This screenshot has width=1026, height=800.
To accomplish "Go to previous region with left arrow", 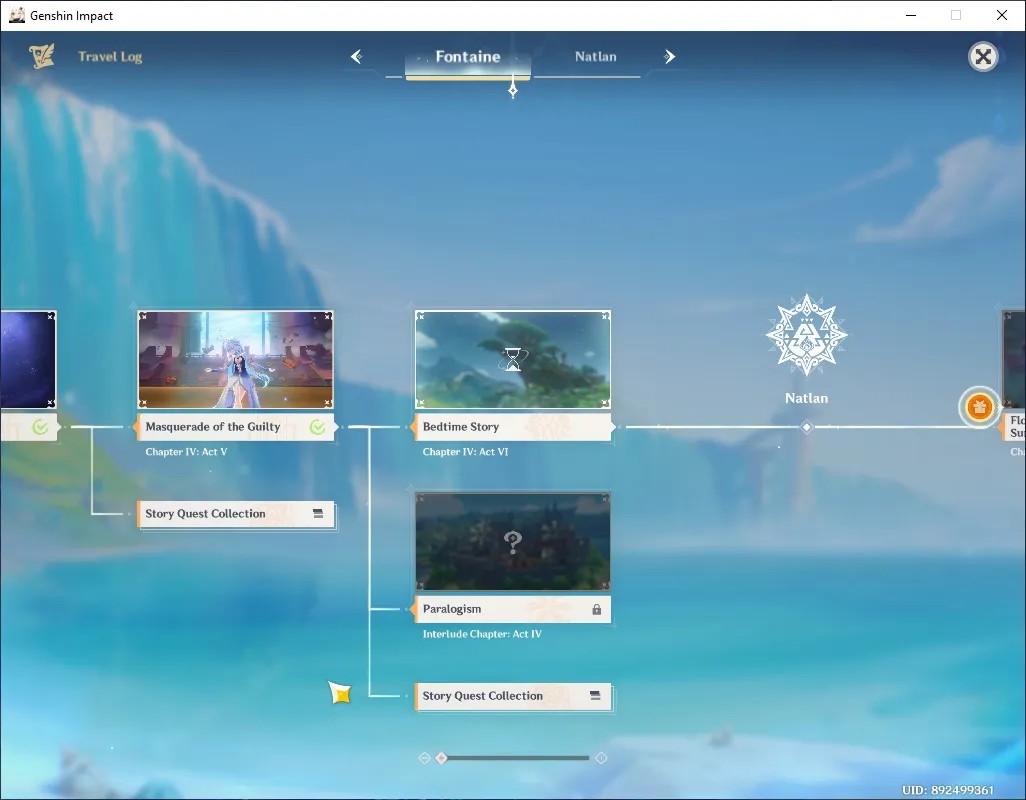I will click(x=357, y=57).
